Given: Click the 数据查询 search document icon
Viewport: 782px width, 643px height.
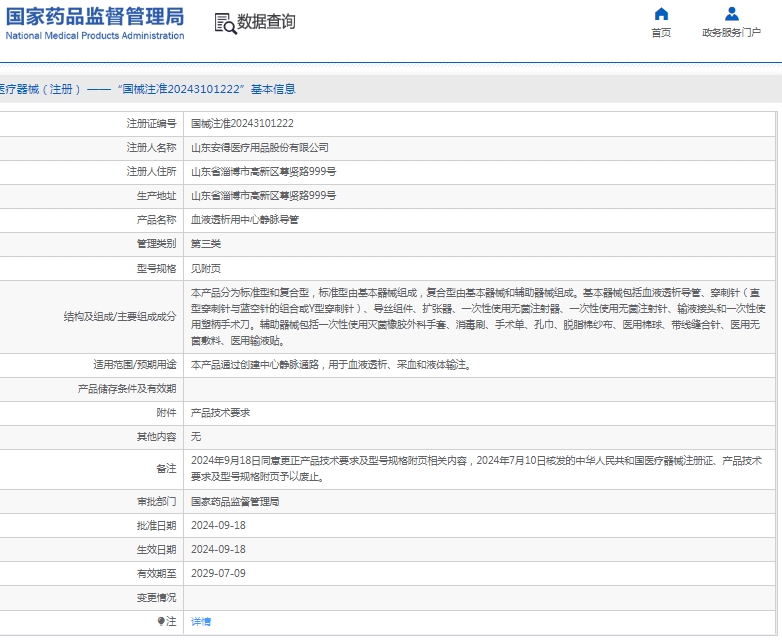Looking at the screenshot, I should (225, 23).
